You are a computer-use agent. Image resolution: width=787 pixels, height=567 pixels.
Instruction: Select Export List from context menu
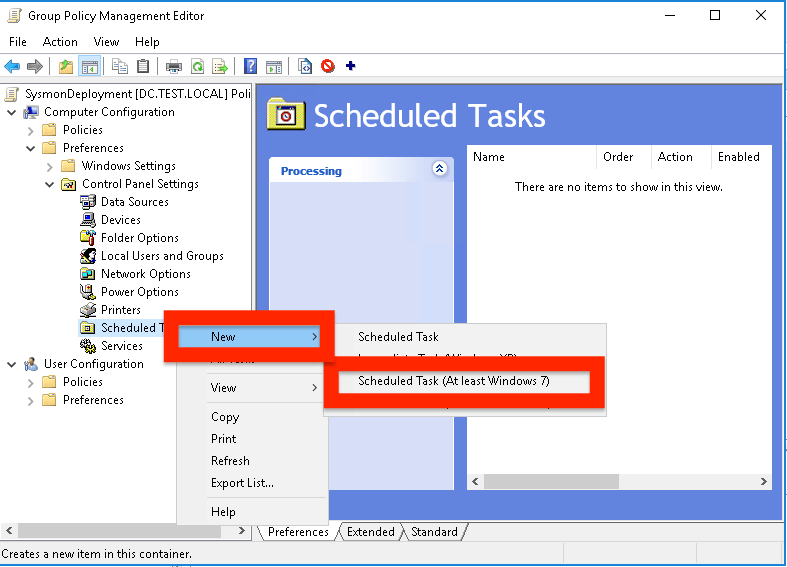(x=242, y=483)
